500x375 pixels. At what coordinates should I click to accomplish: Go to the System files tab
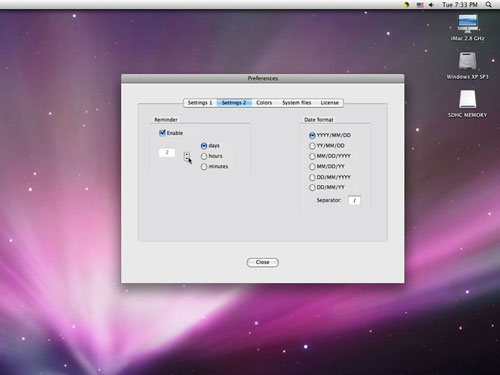point(297,103)
